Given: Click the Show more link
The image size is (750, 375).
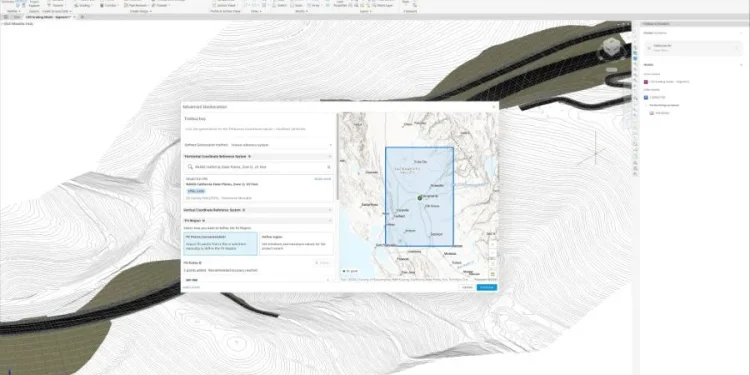Looking at the screenshot, I should [x=322, y=179].
